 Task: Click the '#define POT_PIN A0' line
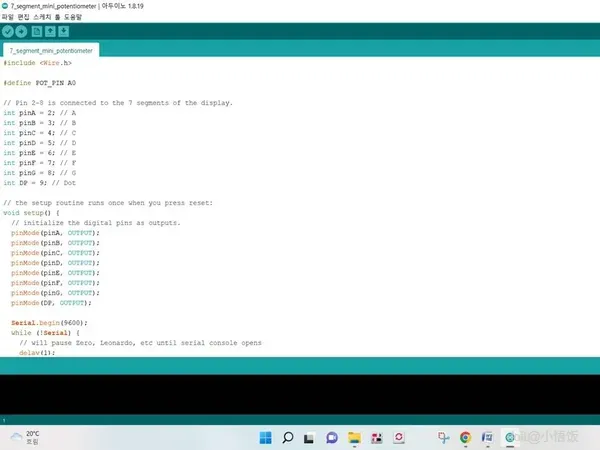coord(39,83)
